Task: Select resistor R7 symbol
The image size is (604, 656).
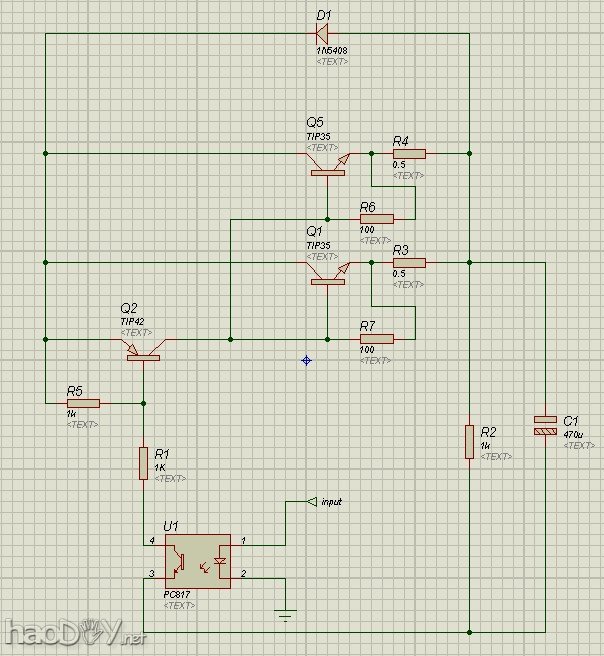Action: [376, 339]
